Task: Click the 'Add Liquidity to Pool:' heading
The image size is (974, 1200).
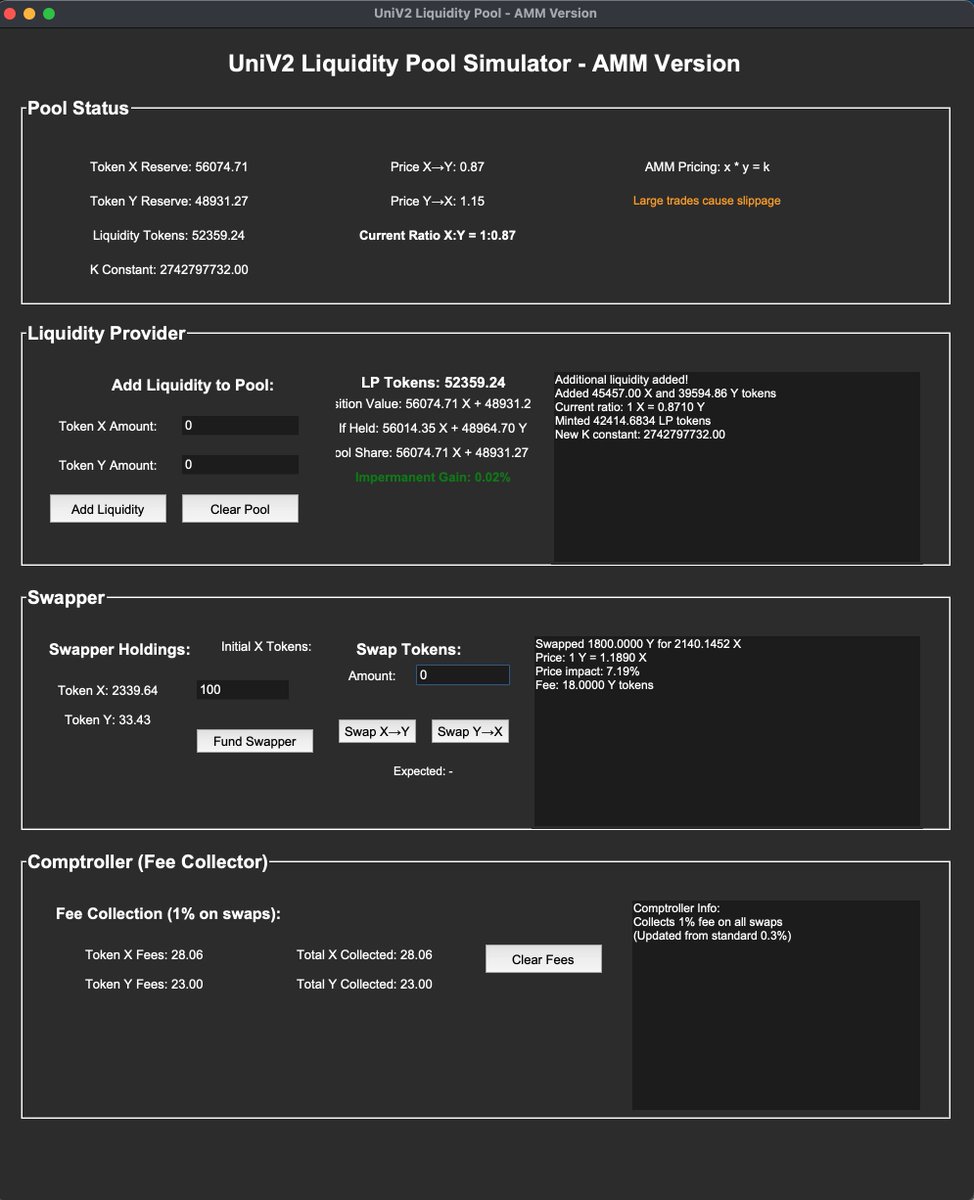Action: [193, 385]
